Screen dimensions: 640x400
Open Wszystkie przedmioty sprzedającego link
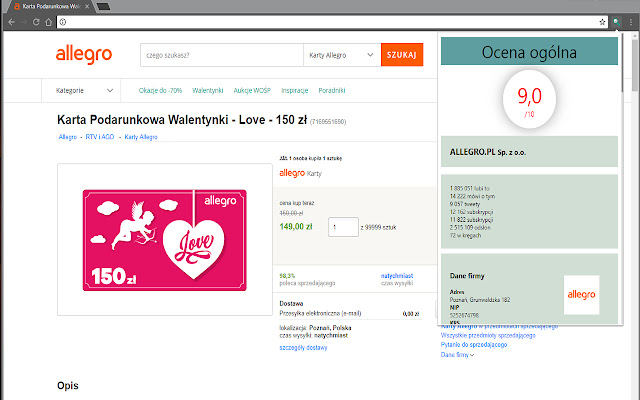[488, 336]
